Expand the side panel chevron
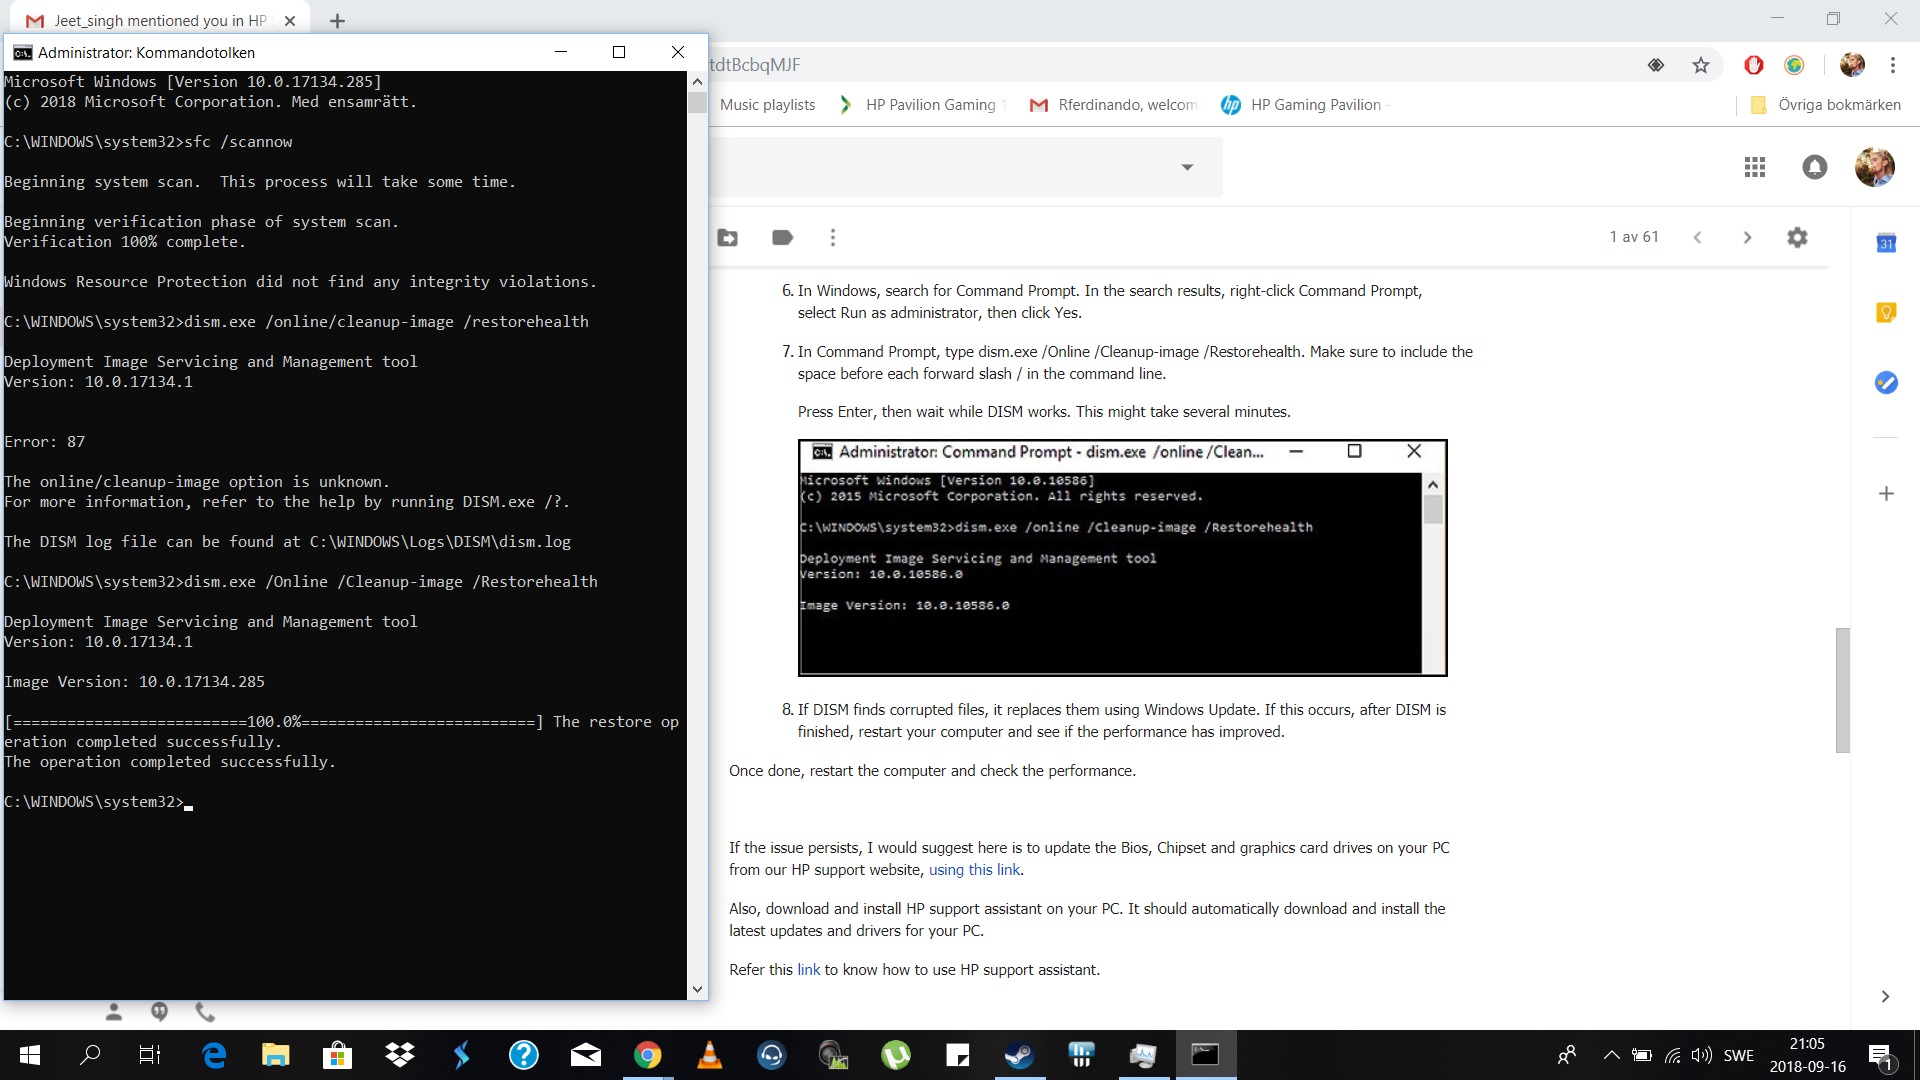 point(1885,996)
